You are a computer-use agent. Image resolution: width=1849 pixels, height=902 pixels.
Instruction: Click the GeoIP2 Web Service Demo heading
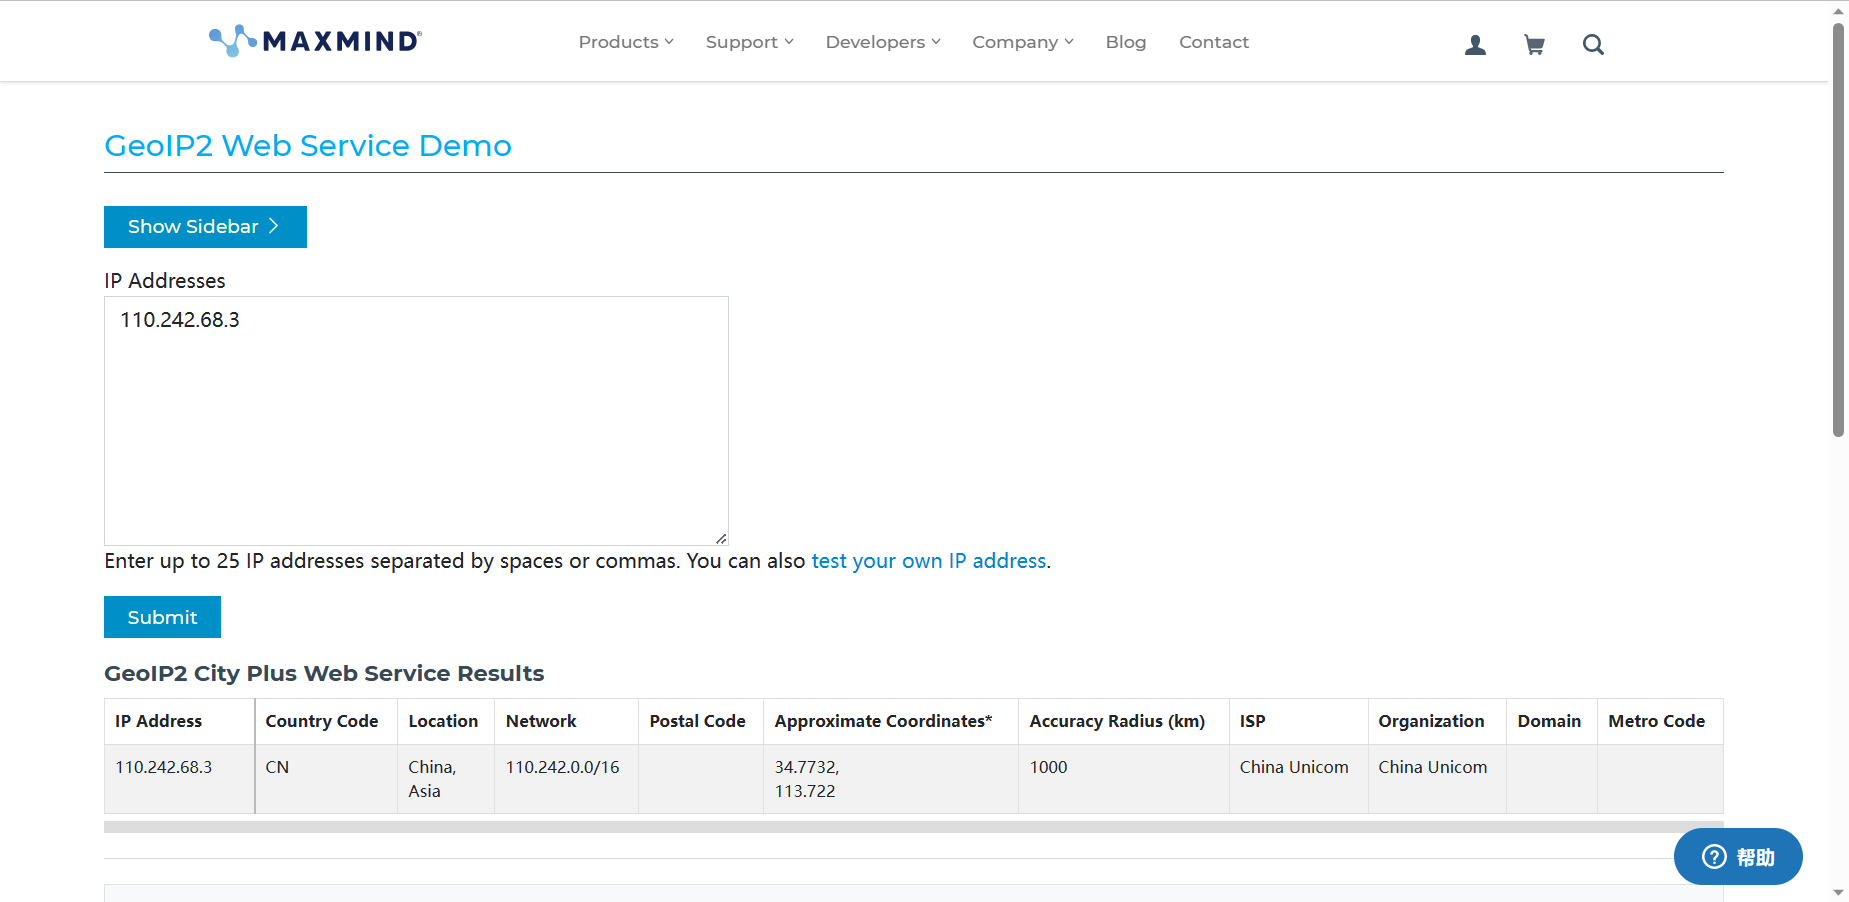[x=308, y=146]
